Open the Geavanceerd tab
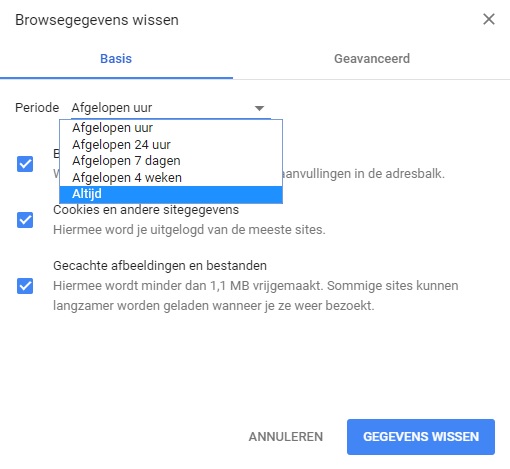 tap(372, 59)
